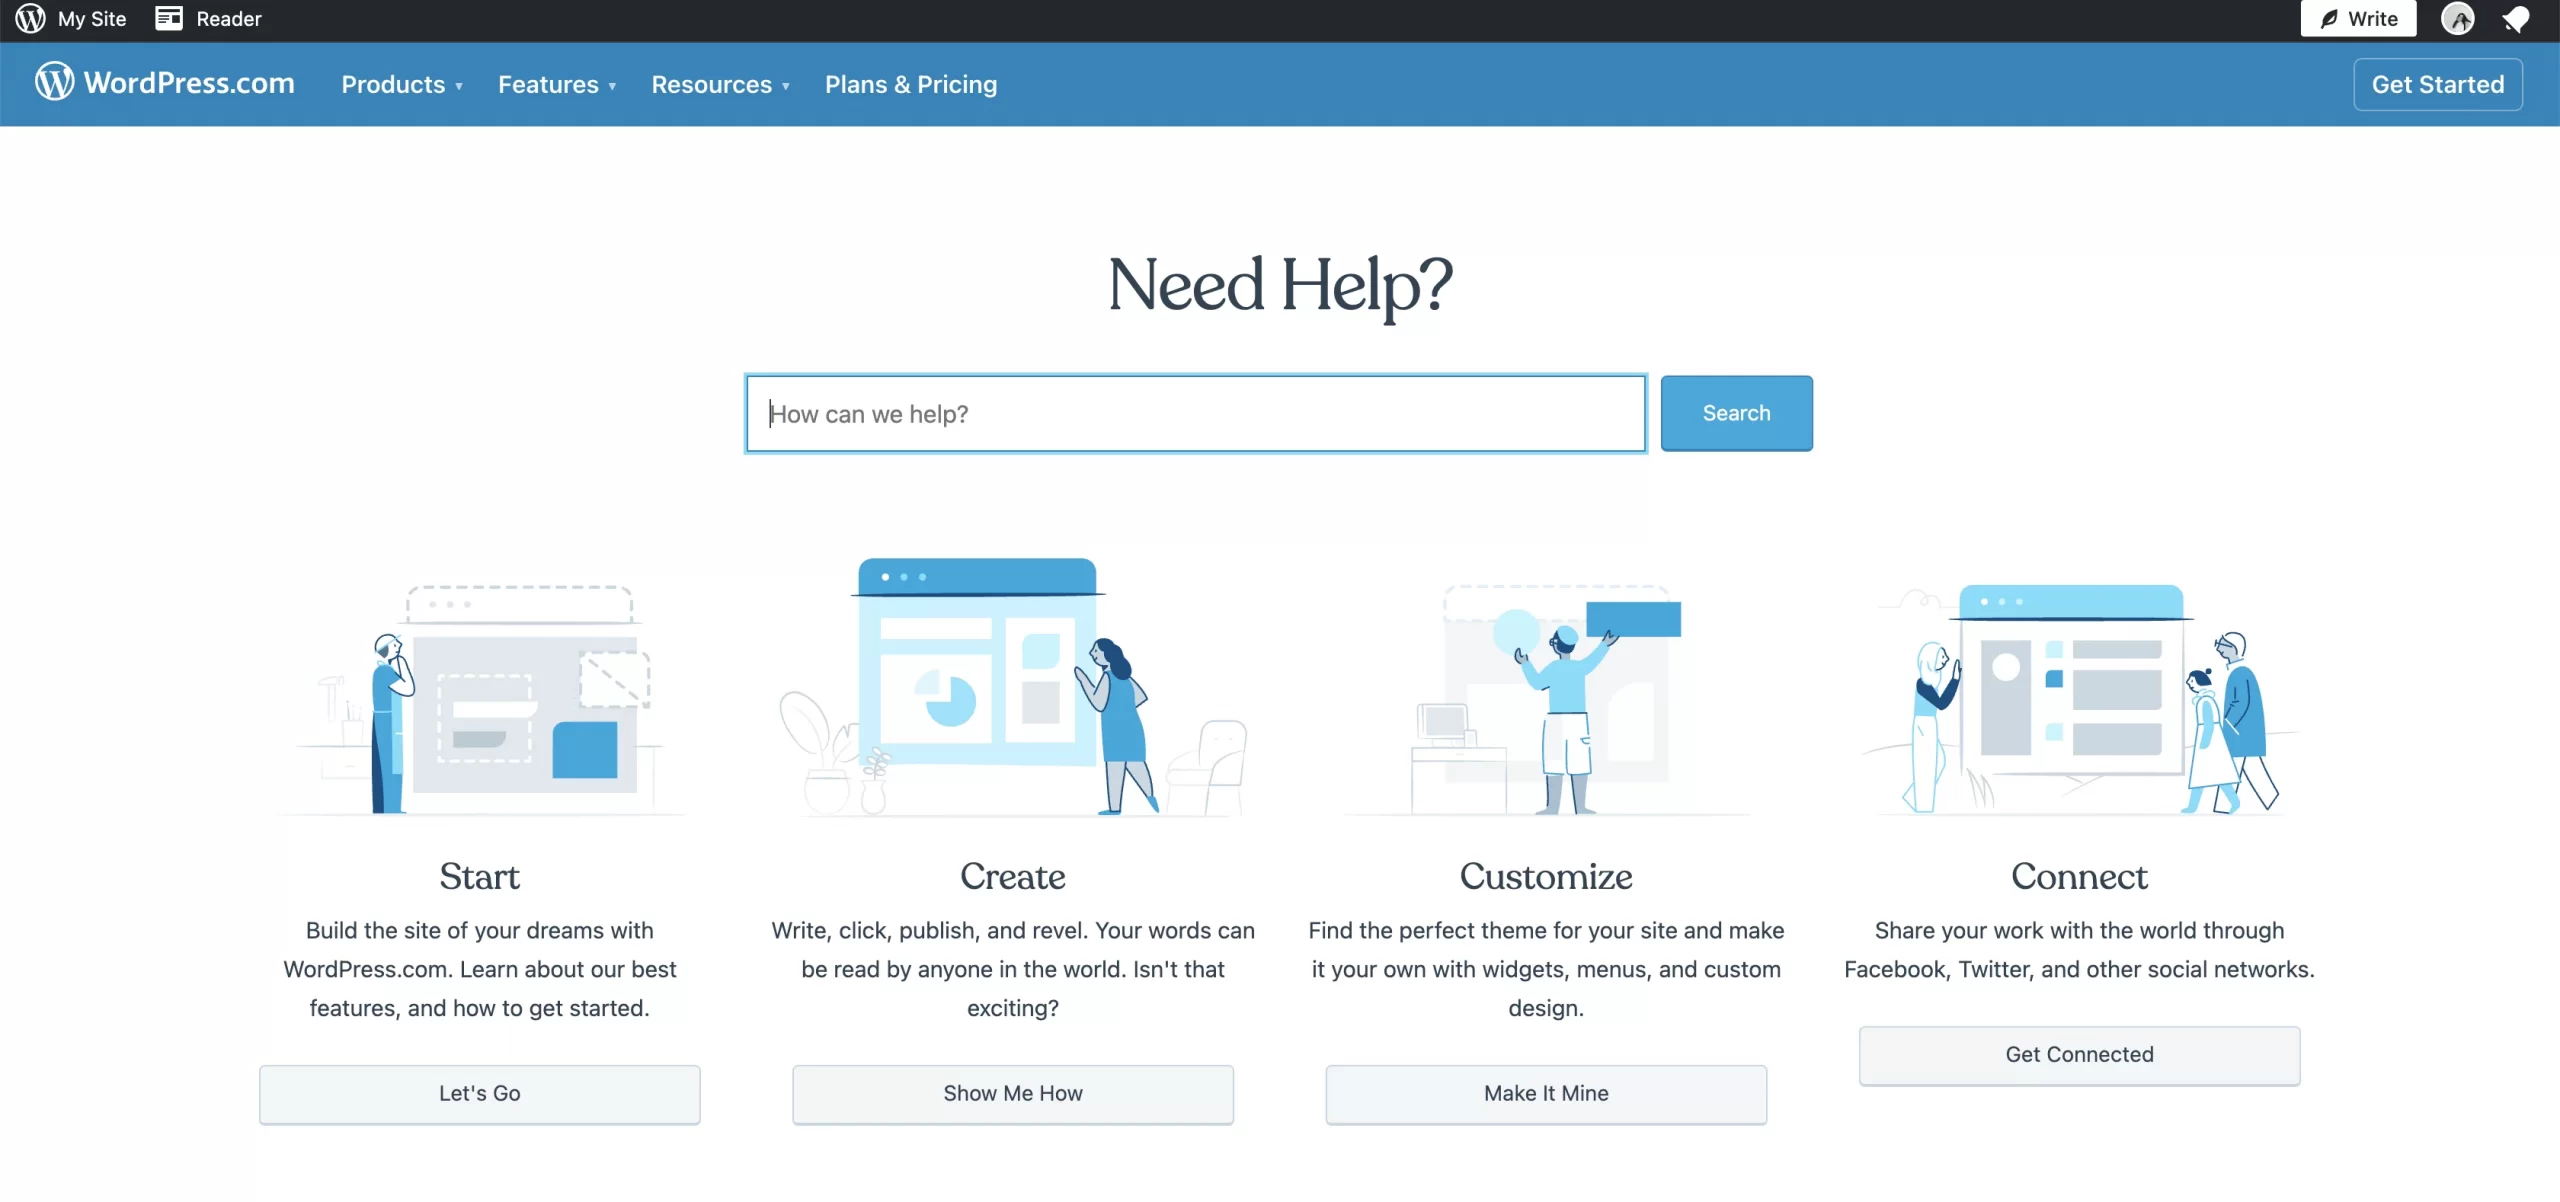The height and width of the screenshot is (1202, 2560).
Task: Click the user profile icon
Action: 2459,20
